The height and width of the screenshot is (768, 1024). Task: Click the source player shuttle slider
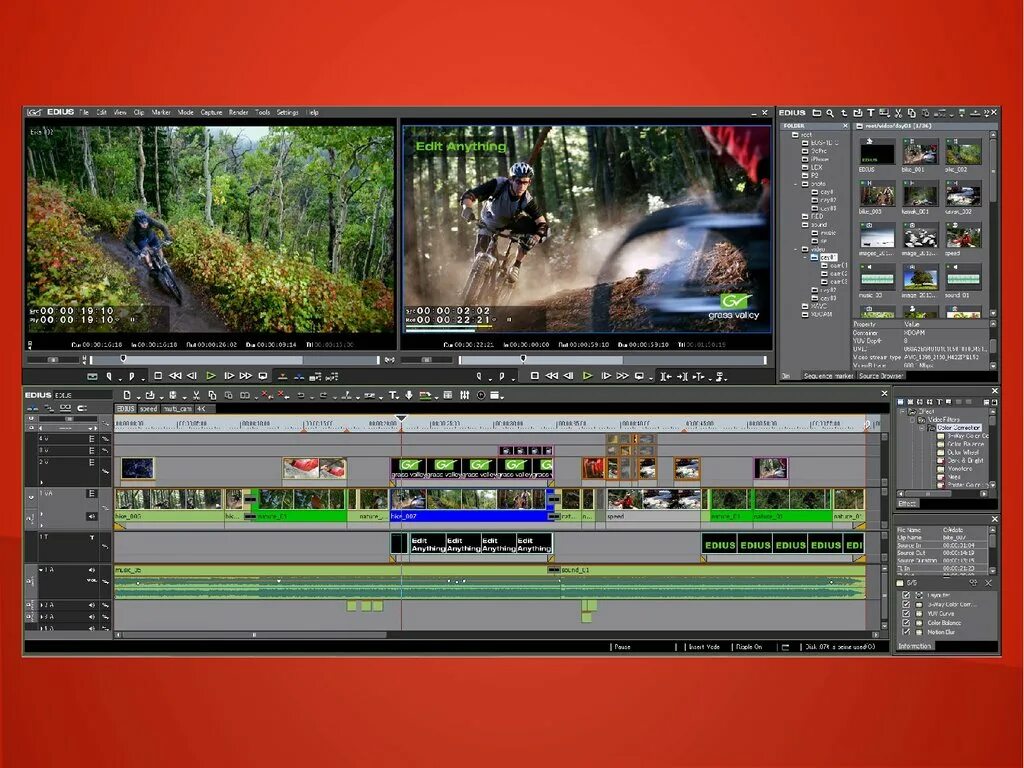(x=54, y=360)
